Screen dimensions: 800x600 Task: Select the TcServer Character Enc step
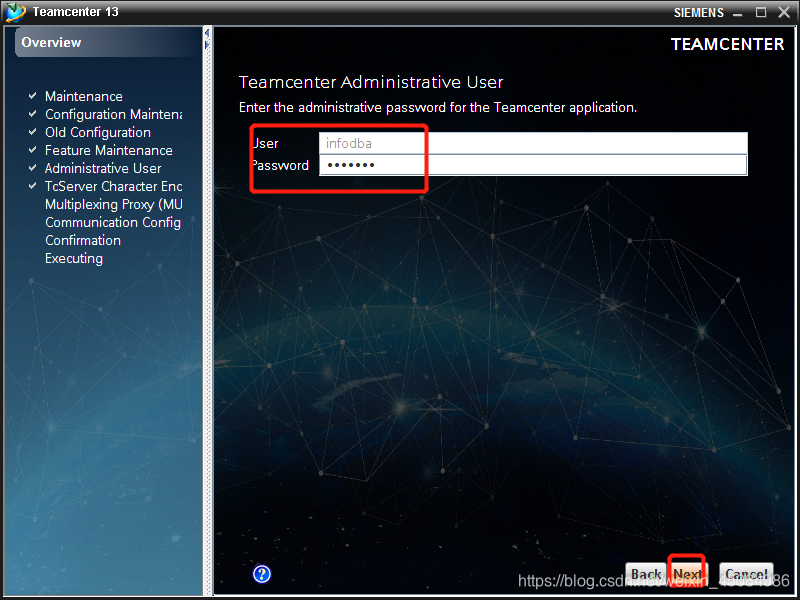pyautogui.click(x=113, y=186)
